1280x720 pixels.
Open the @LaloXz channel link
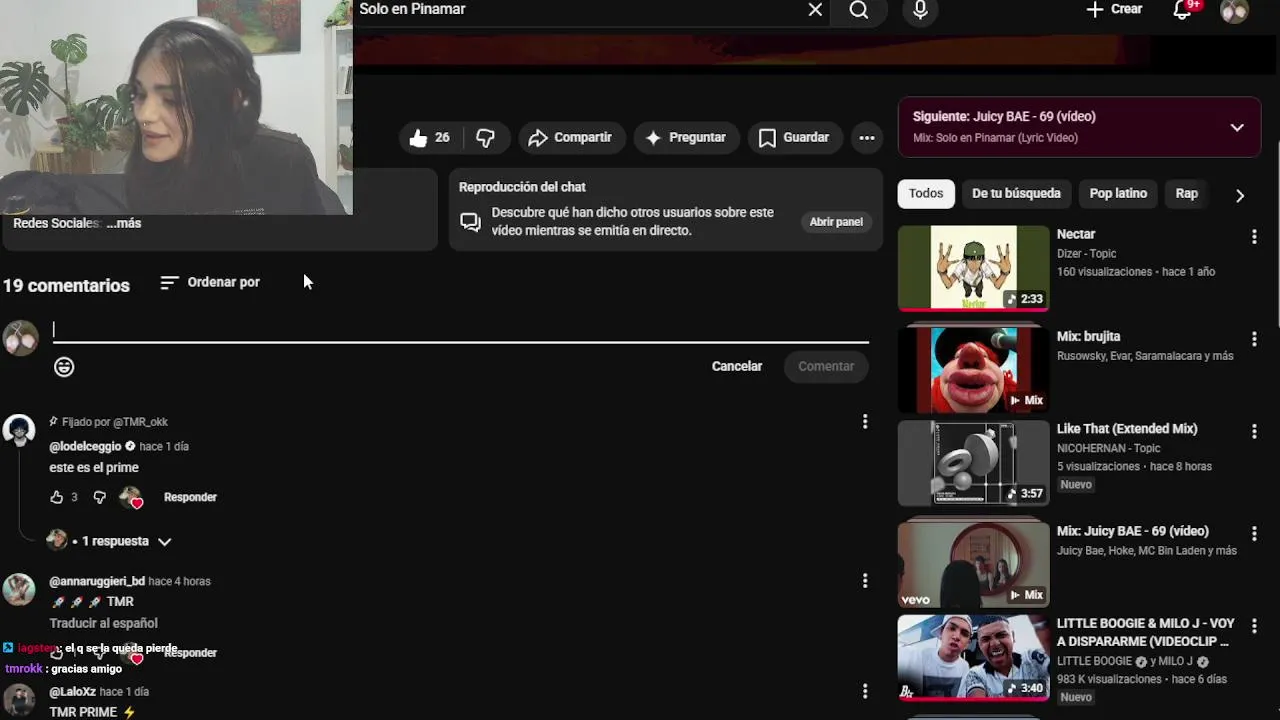72,692
